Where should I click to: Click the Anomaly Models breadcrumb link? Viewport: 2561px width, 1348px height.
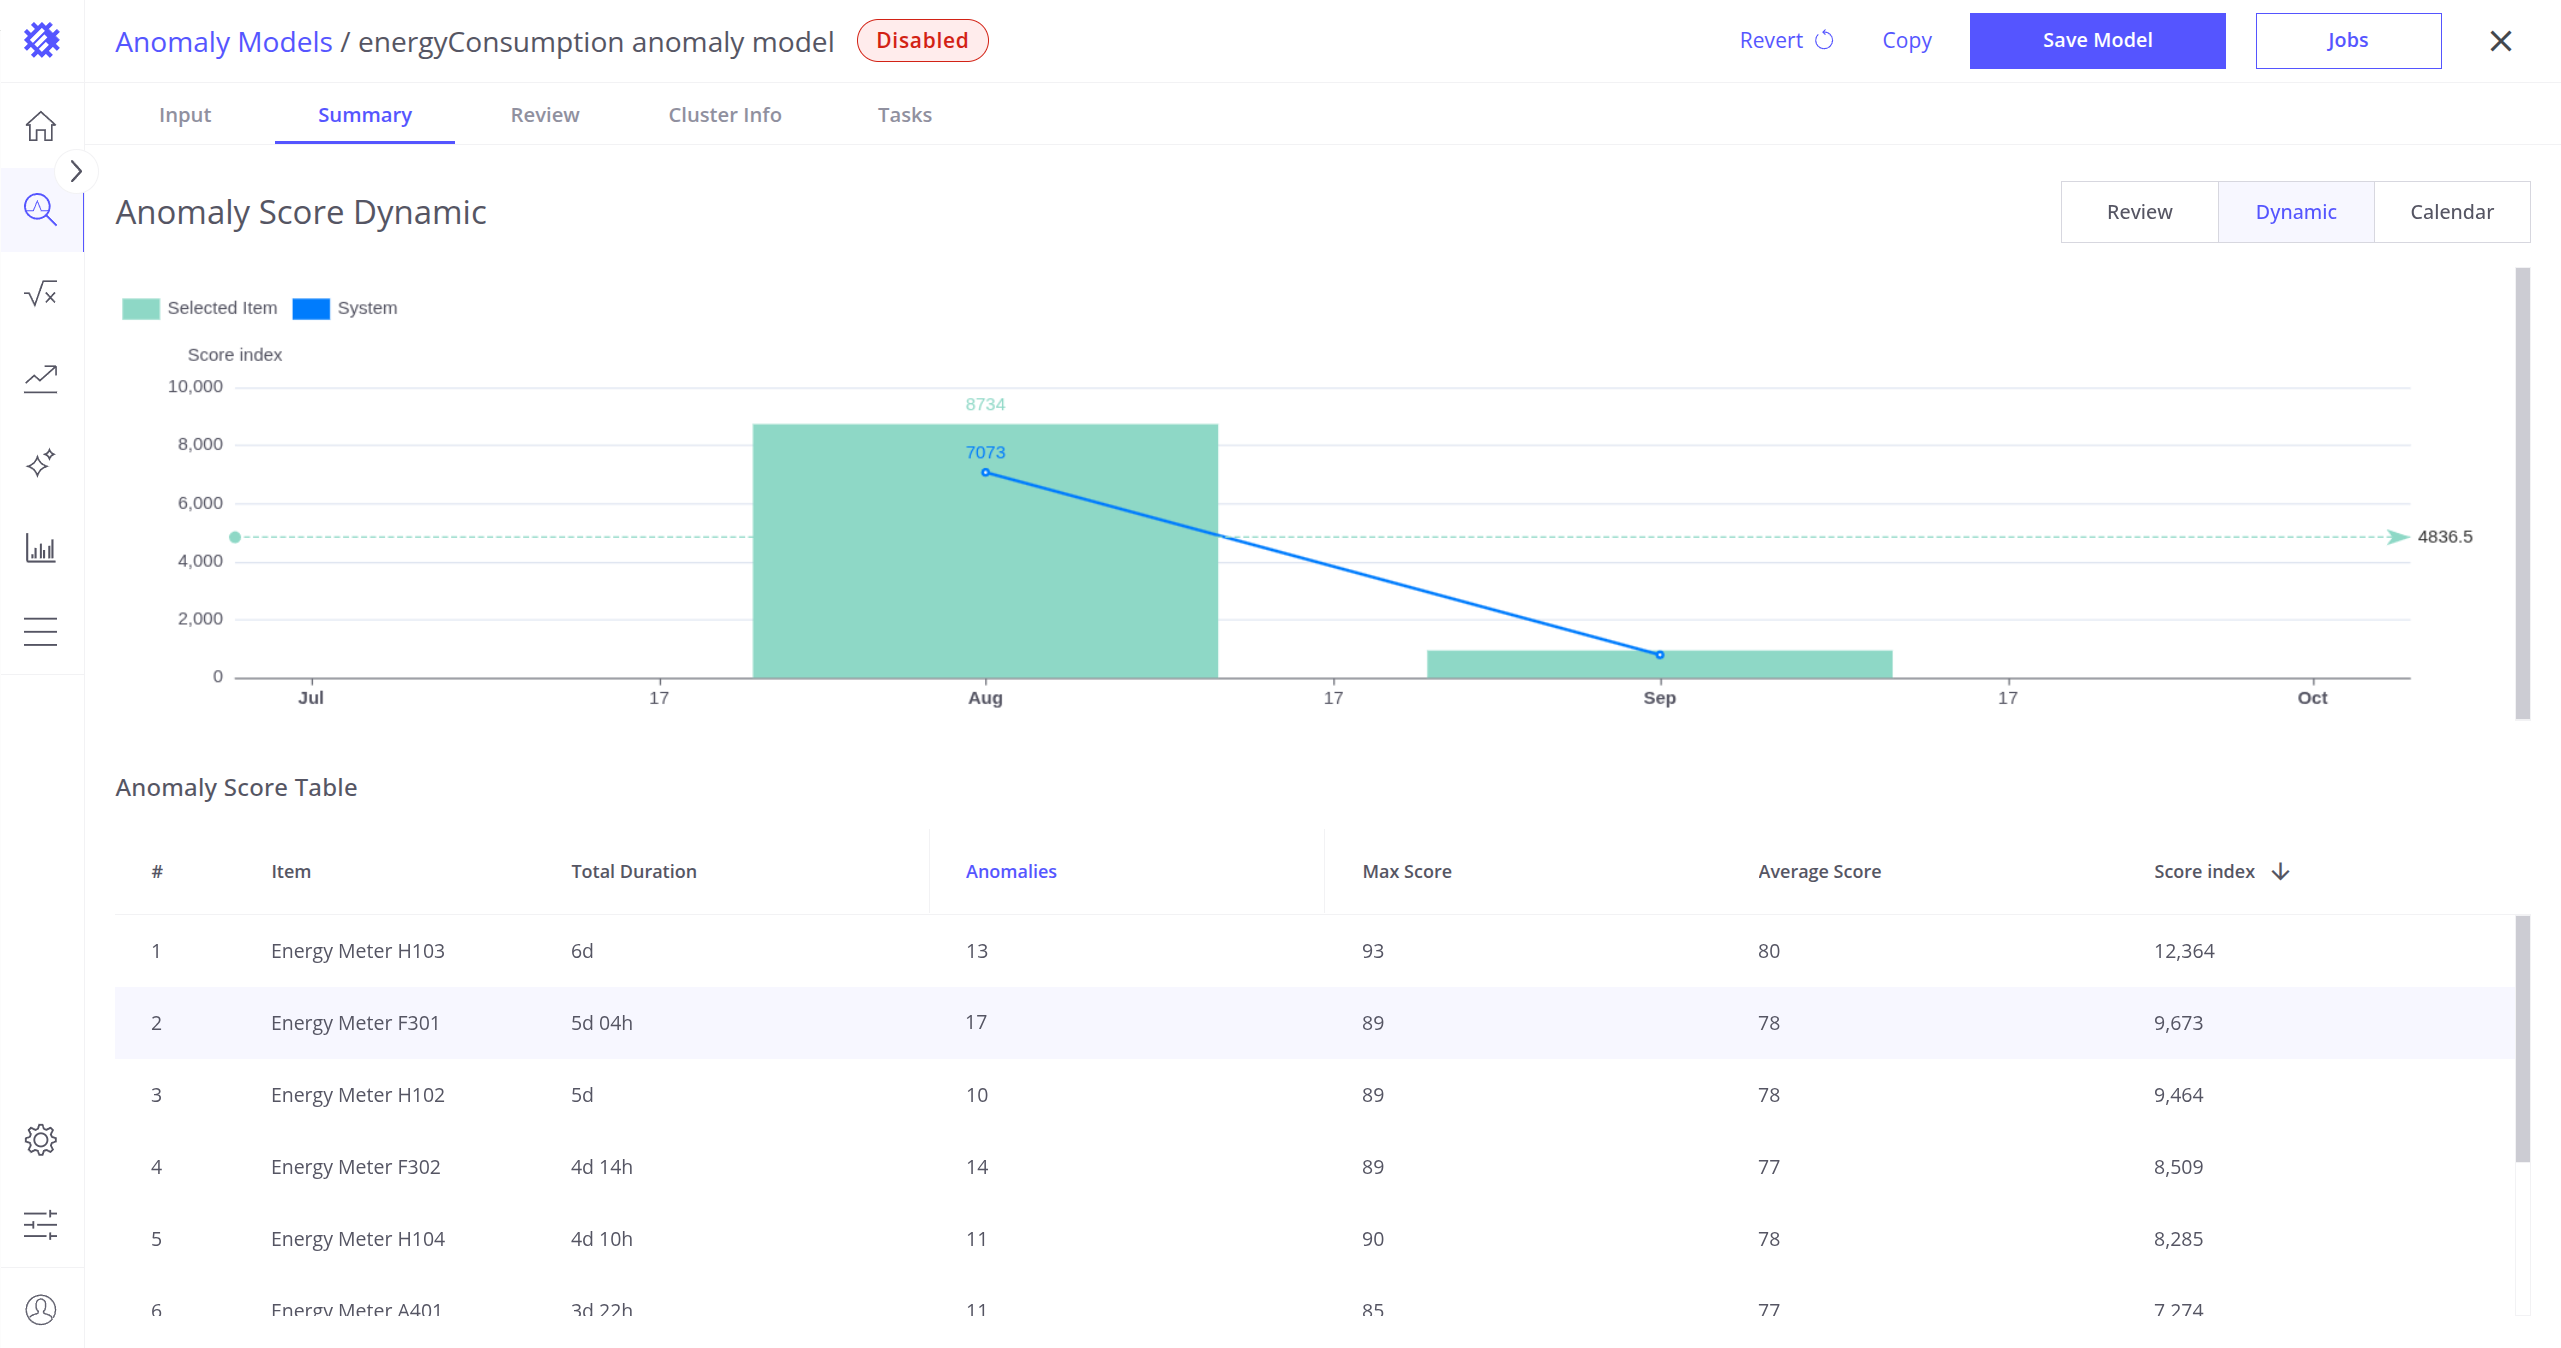(224, 42)
